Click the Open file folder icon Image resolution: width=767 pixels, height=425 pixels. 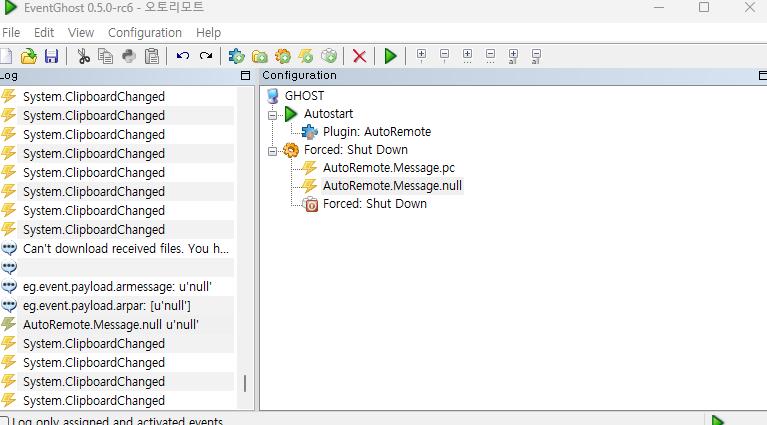(x=29, y=56)
